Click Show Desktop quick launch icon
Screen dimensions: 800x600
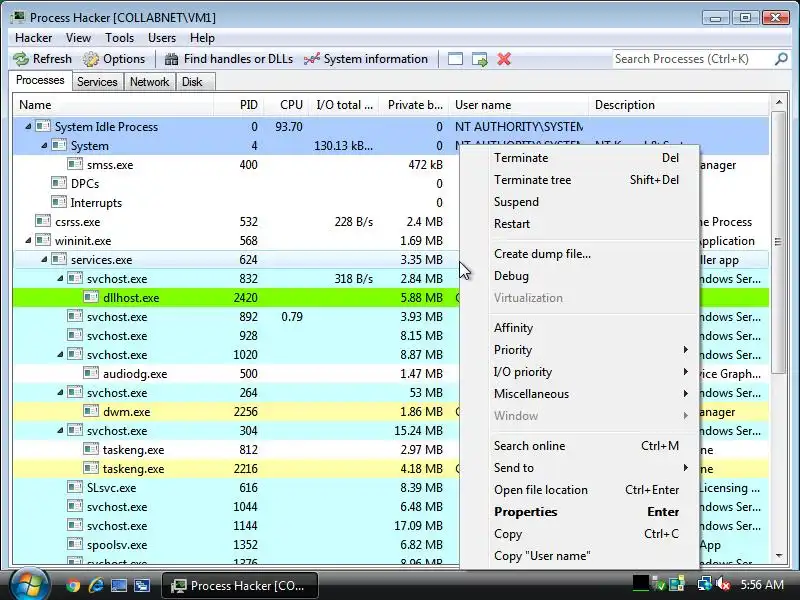click(x=119, y=585)
